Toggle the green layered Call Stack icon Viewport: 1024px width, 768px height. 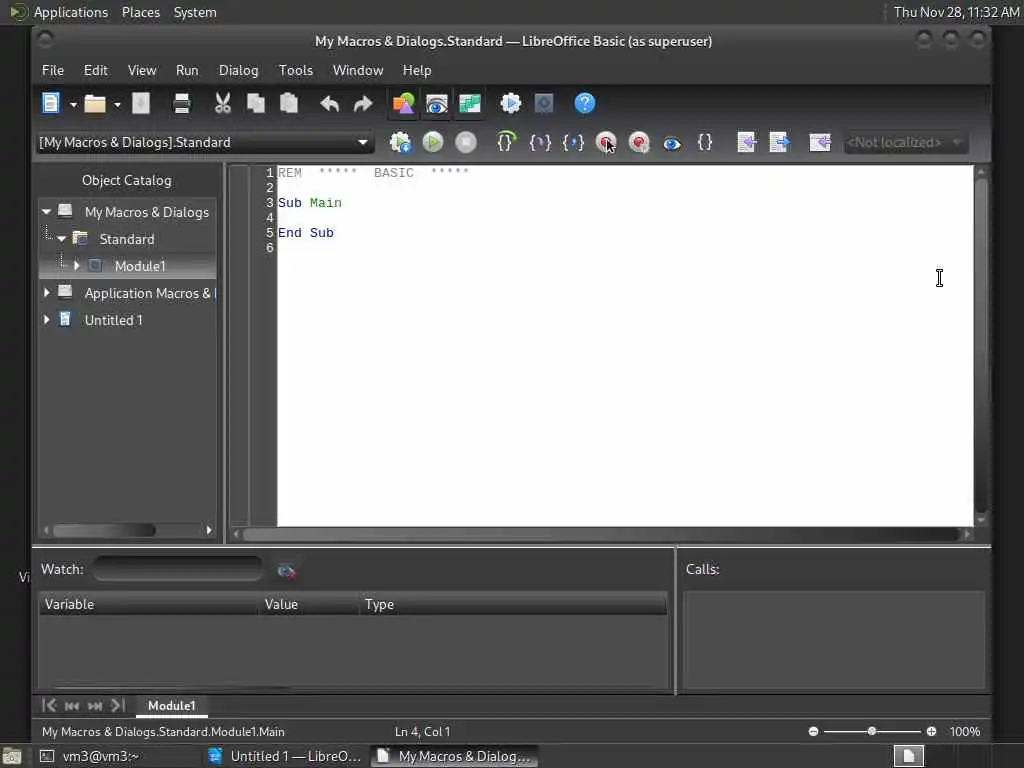tap(470, 103)
